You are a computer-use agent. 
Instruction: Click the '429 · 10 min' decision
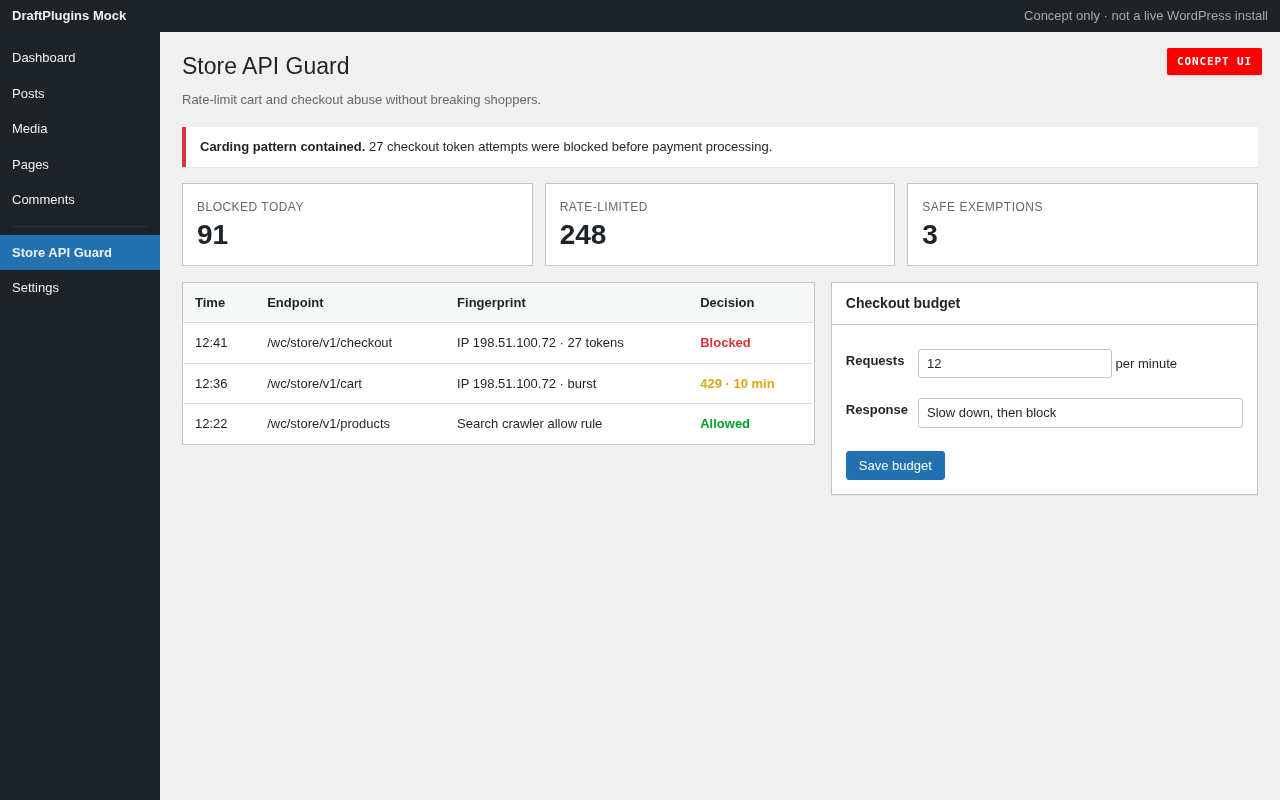(x=737, y=384)
